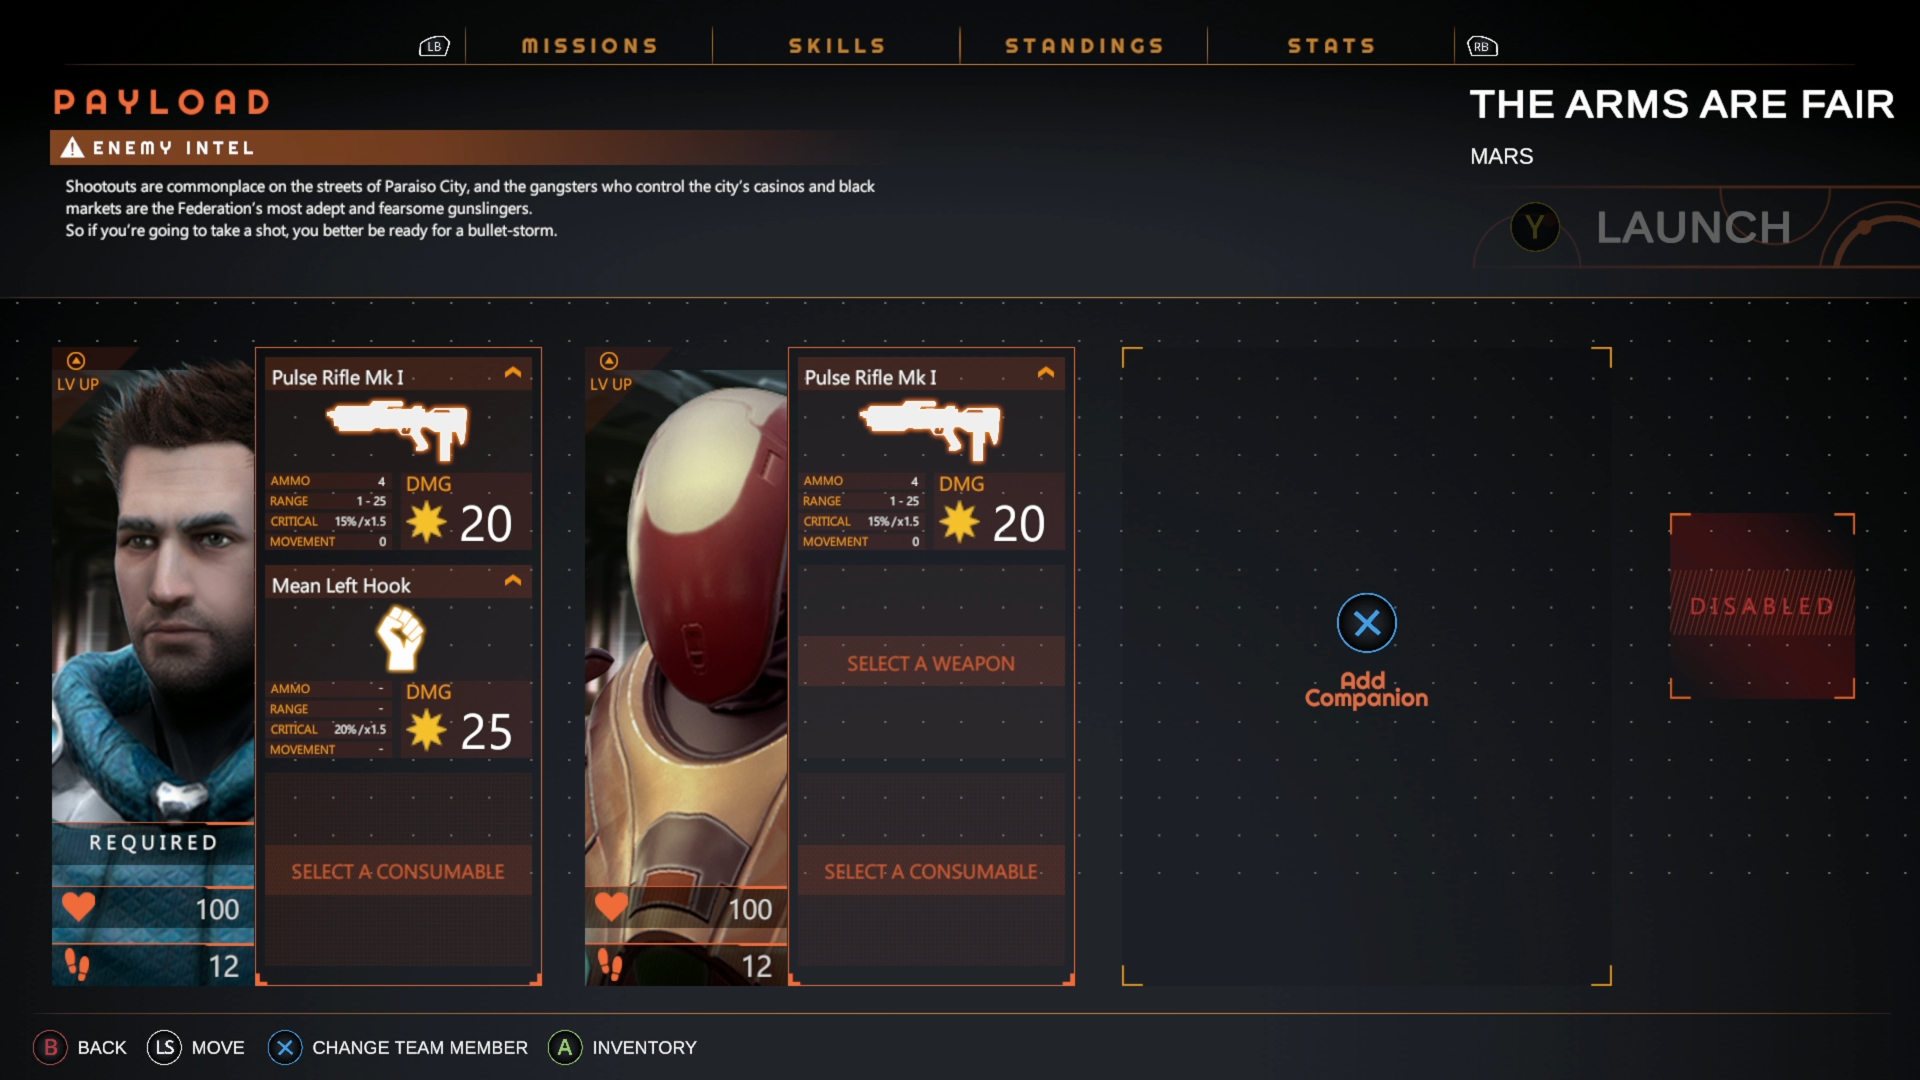1920x1080 pixels.
Task: Click the blue X Add Companion icon
Action: (x=1366, y=623)
